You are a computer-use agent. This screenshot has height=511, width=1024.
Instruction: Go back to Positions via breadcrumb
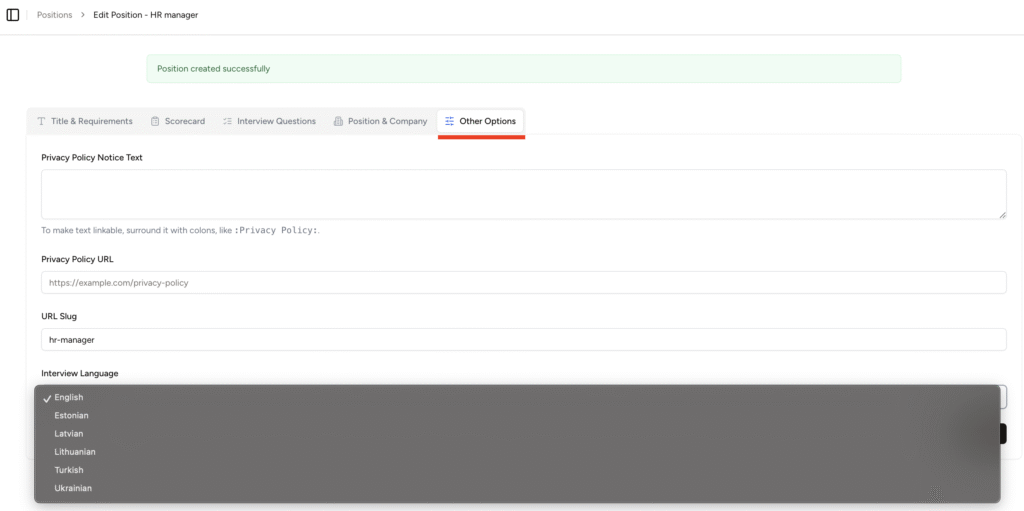pos(54,15)
